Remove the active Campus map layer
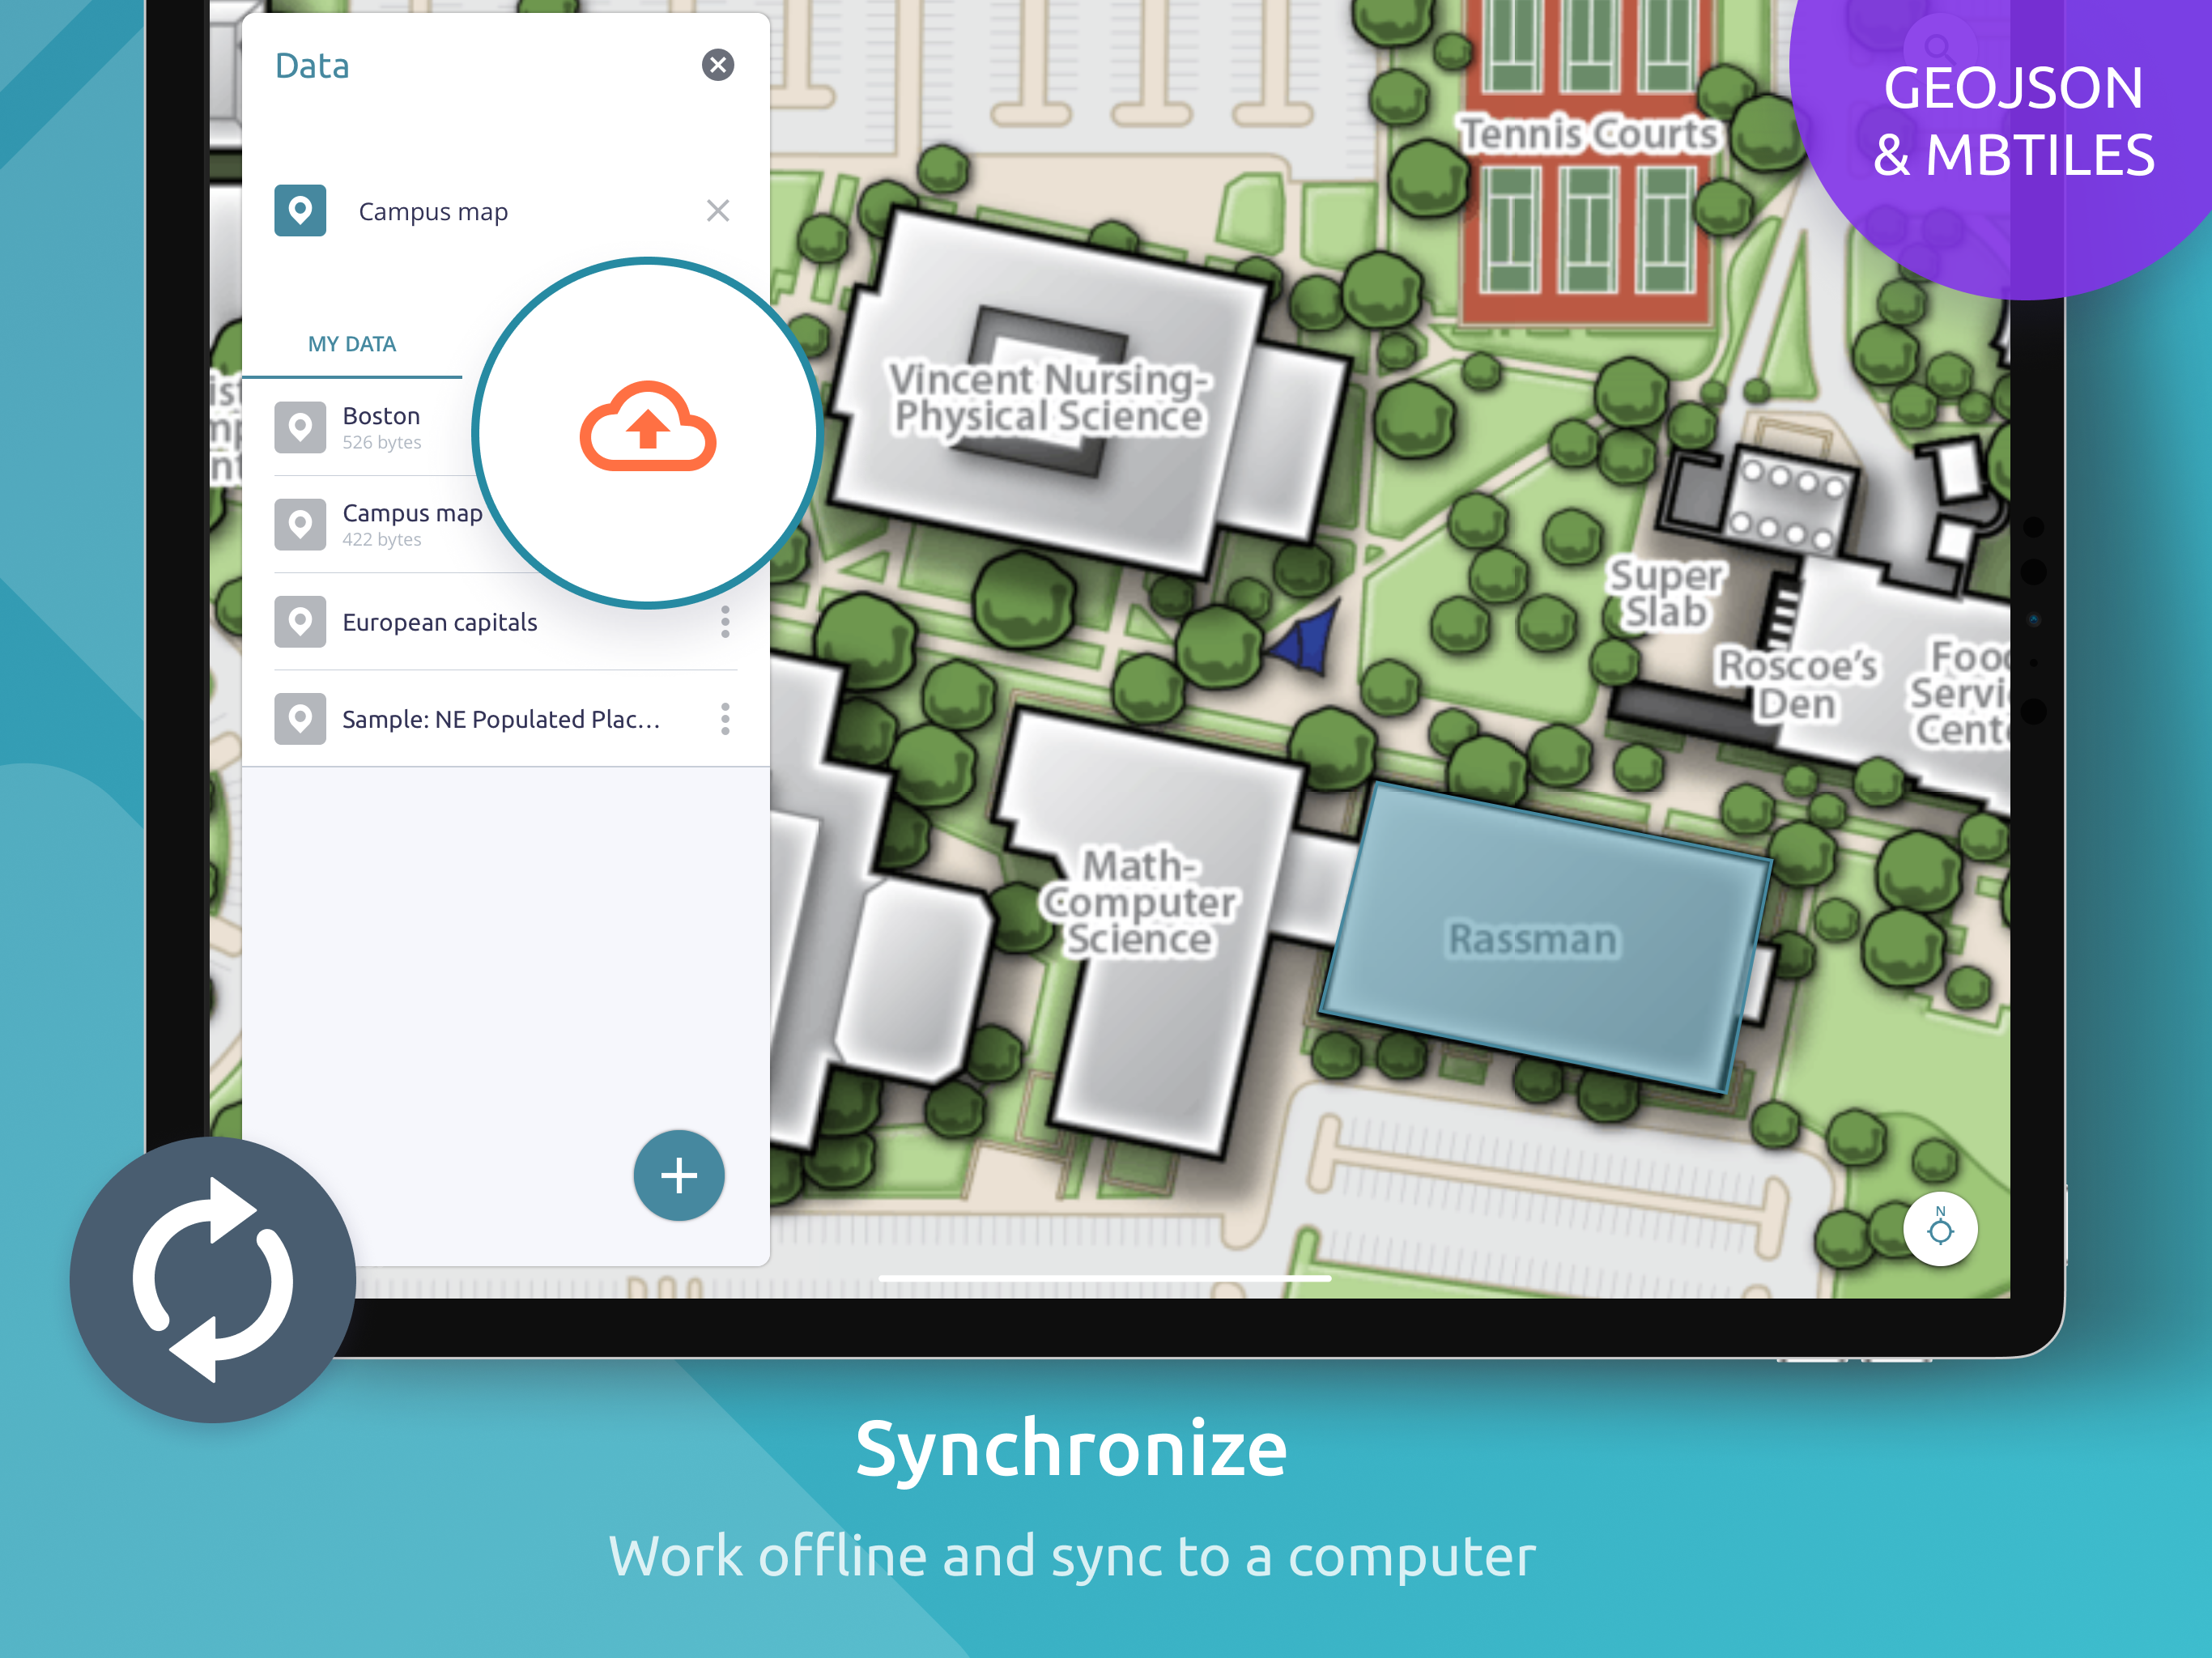Image resolution: width=2212 pixels, height=1658 pixels. [717, 211]
